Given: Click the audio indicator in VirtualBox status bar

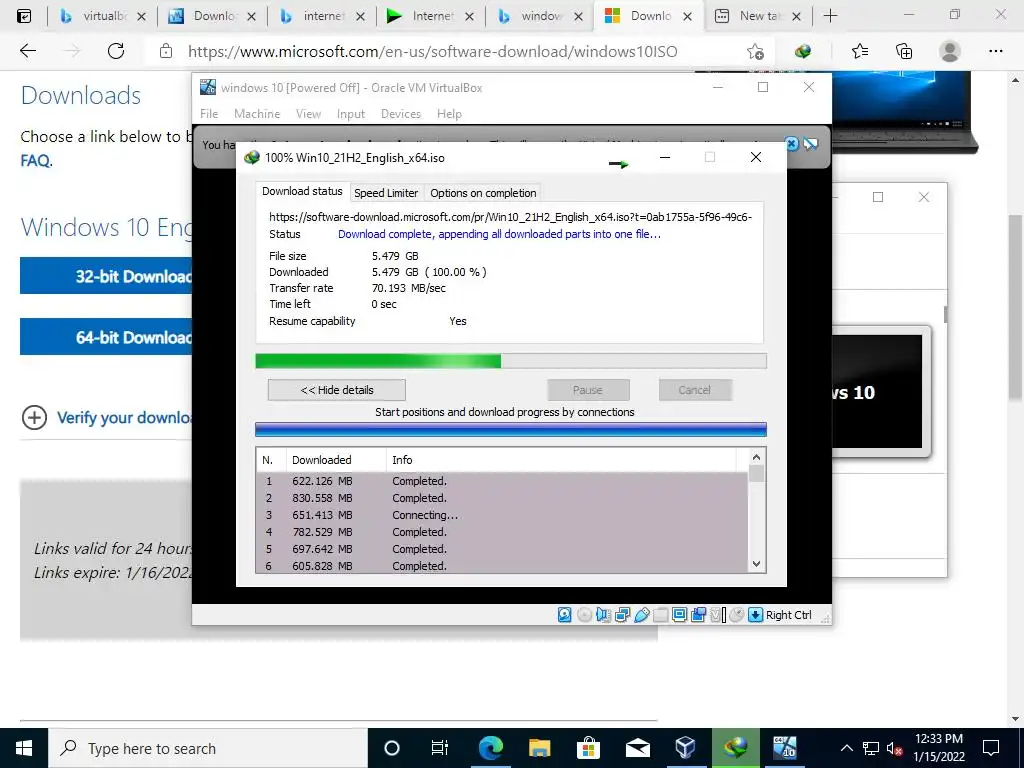Looking at the screenshot, I should pyautogui.click(x=603, y=615).
